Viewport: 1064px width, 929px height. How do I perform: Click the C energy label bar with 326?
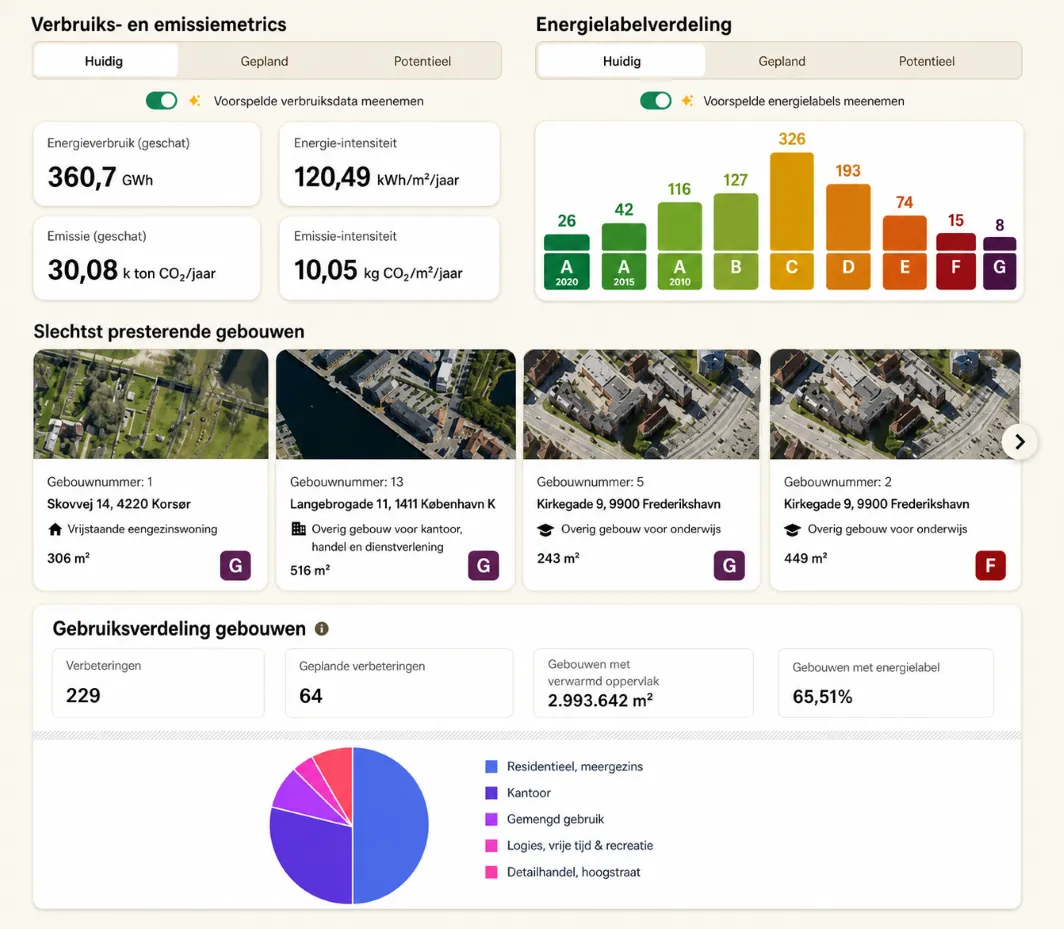[792, 221]
